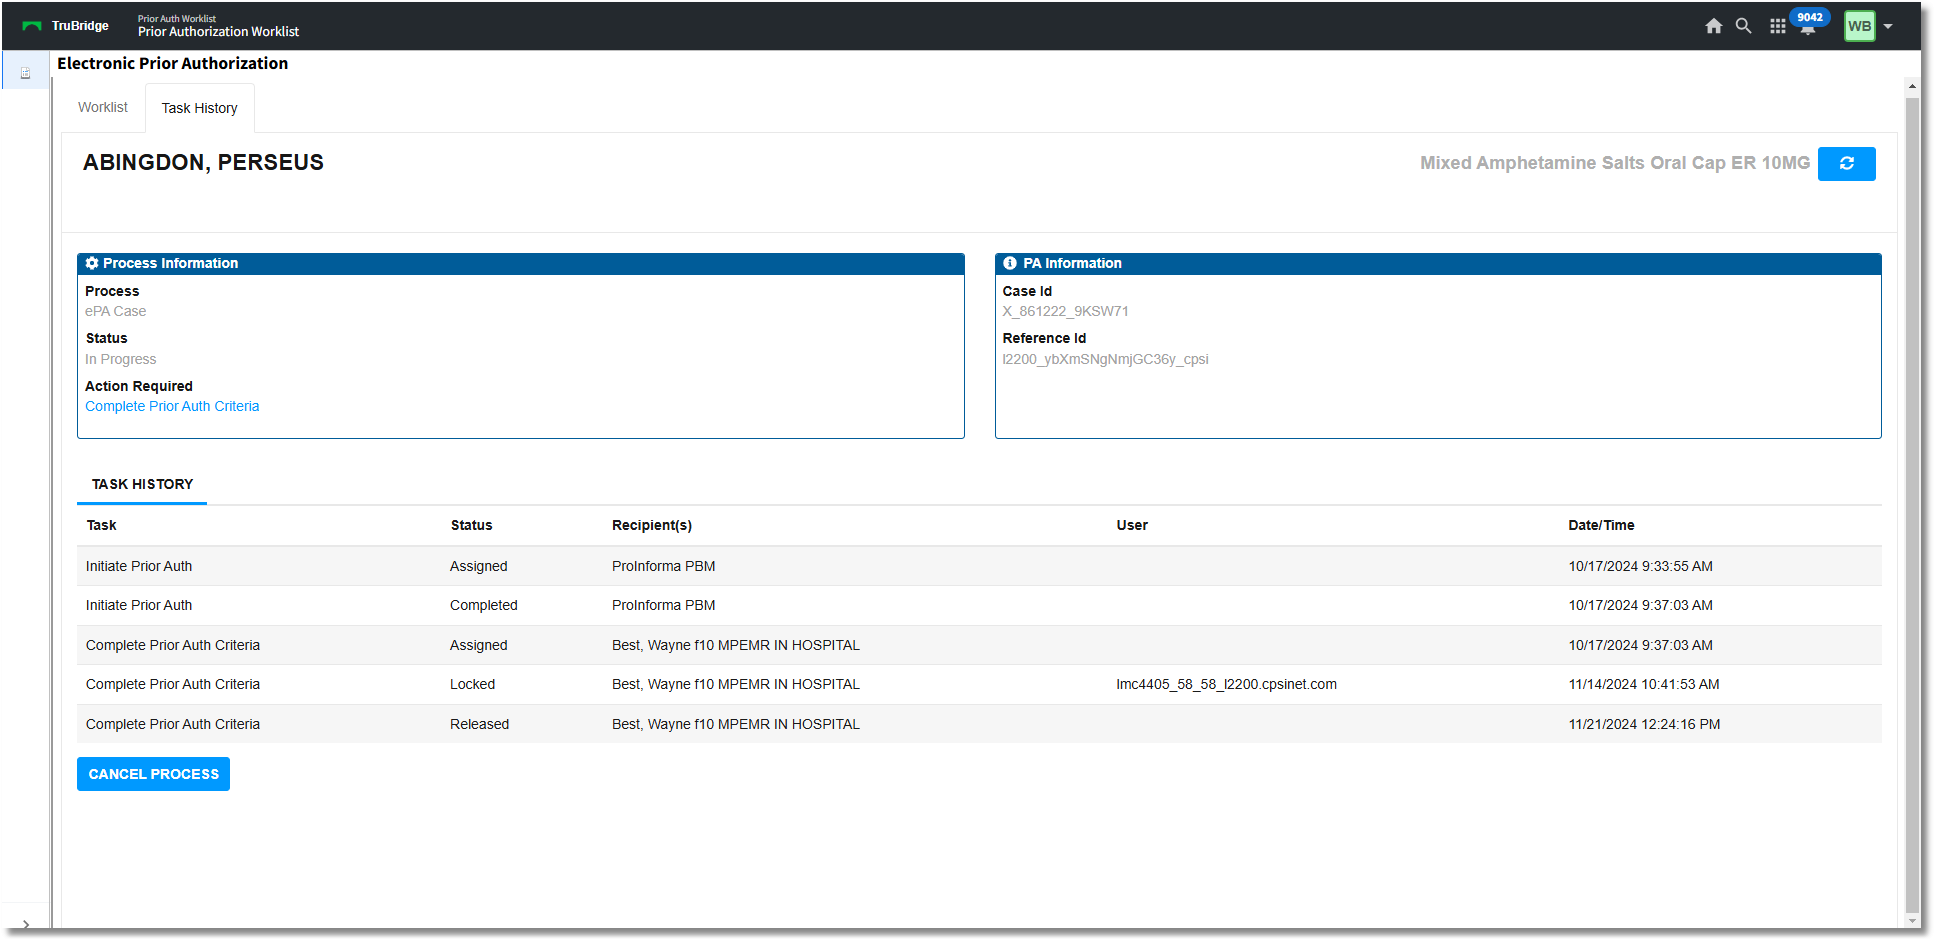Click Reference Id value l2200_ybXmSNgNmjGC36y_cpsi
This screenshot has width=1935, height=942.
pos(1105,359)
